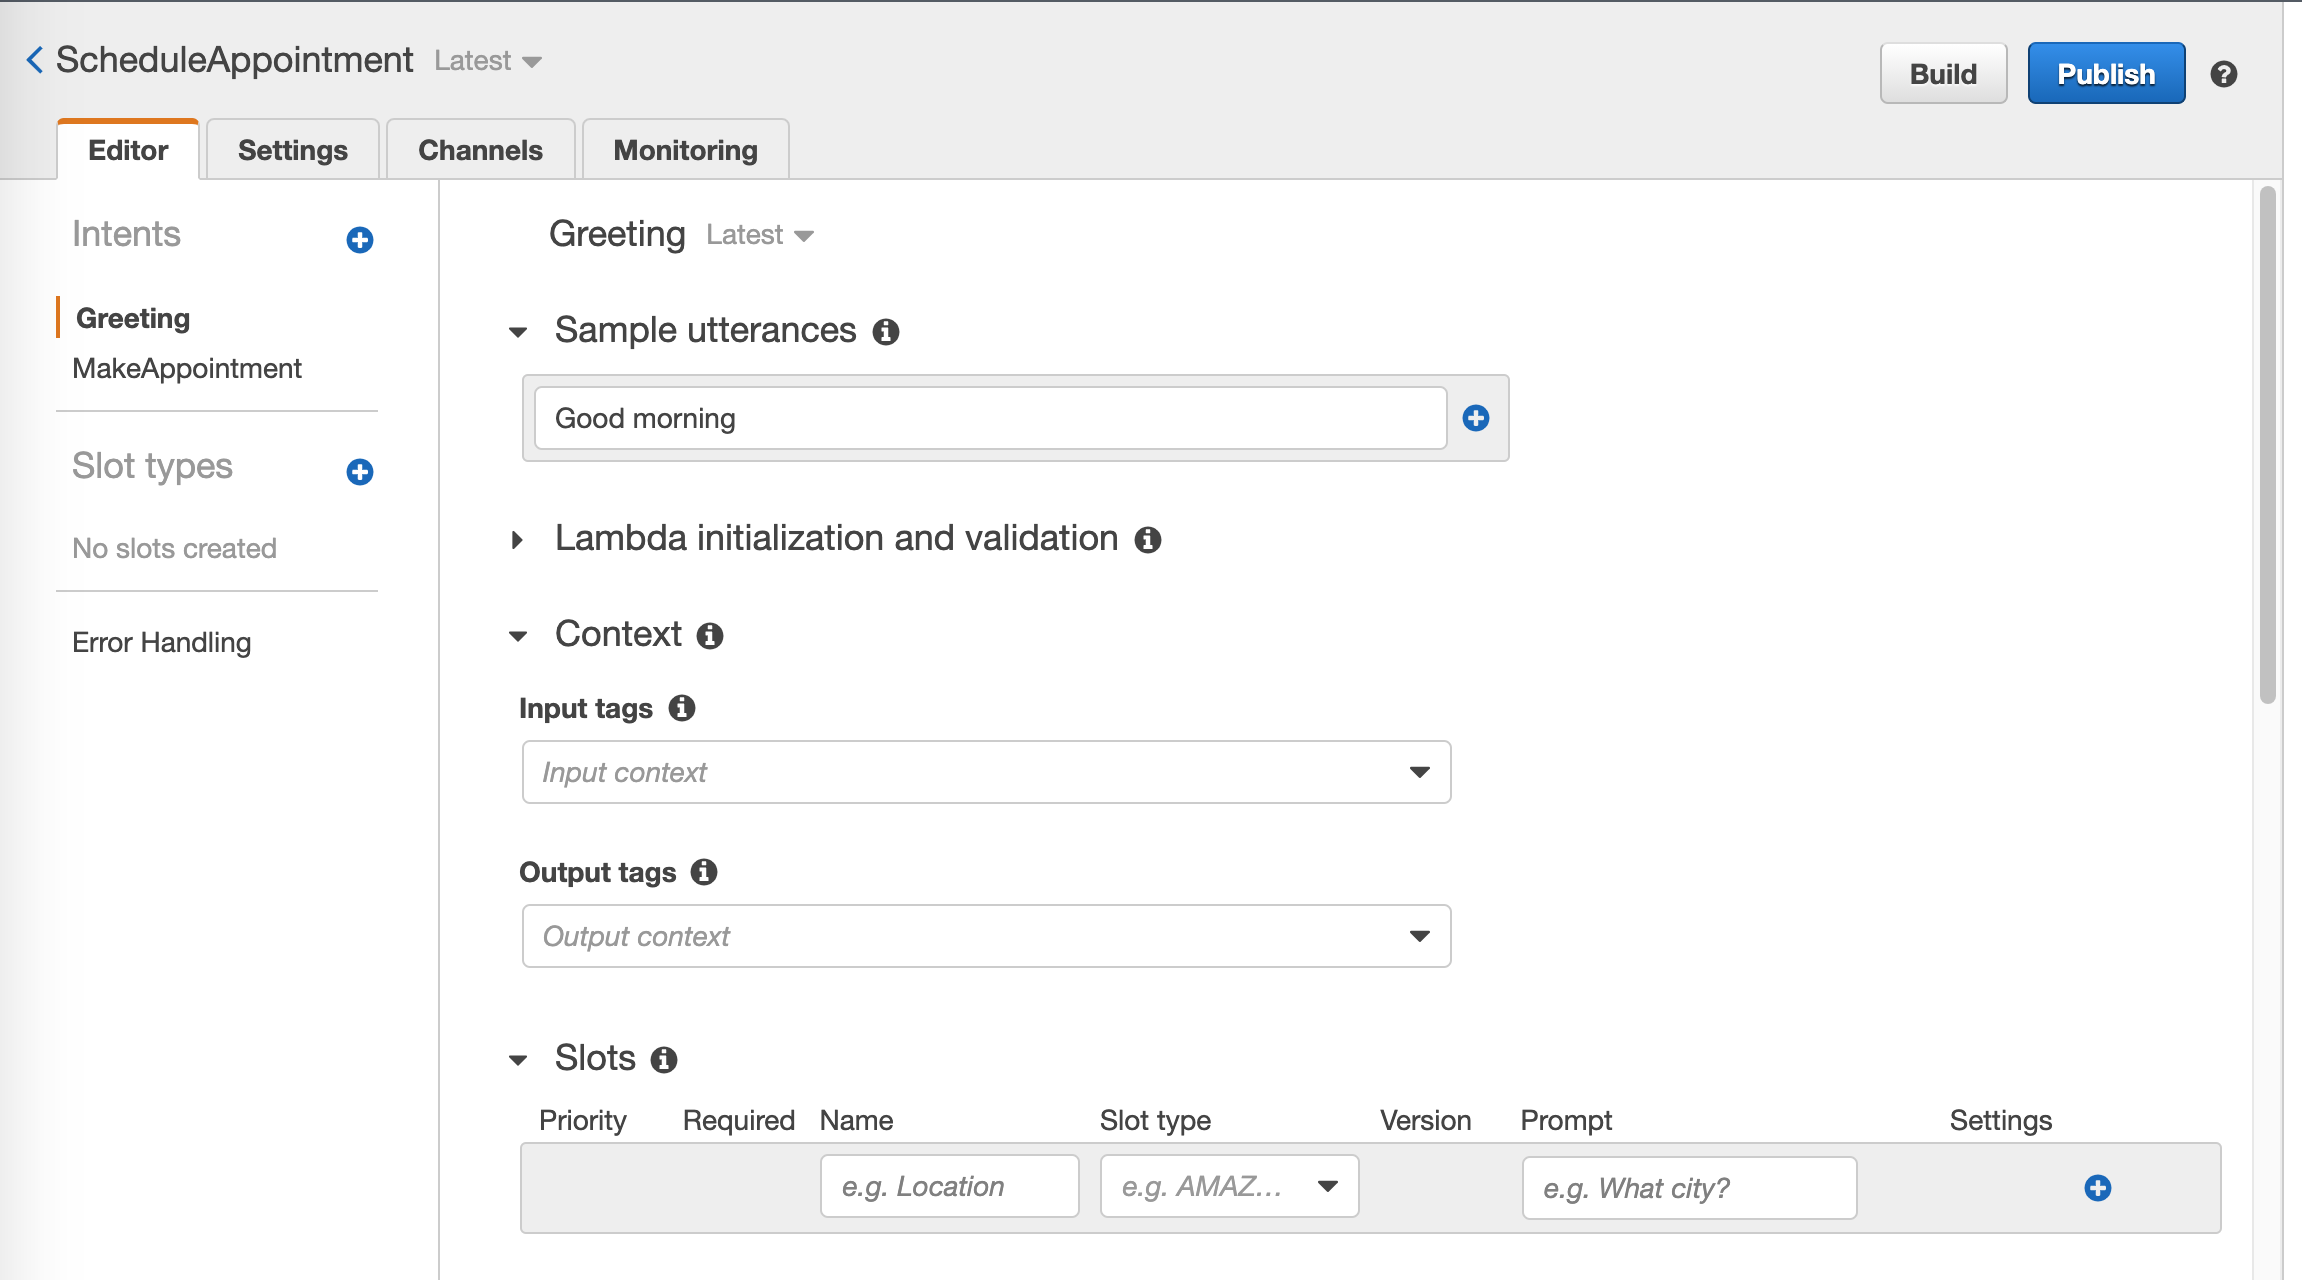2302x1280 pixels.
Task: Click the Slot type column header
Action: click(1155, 1120)
